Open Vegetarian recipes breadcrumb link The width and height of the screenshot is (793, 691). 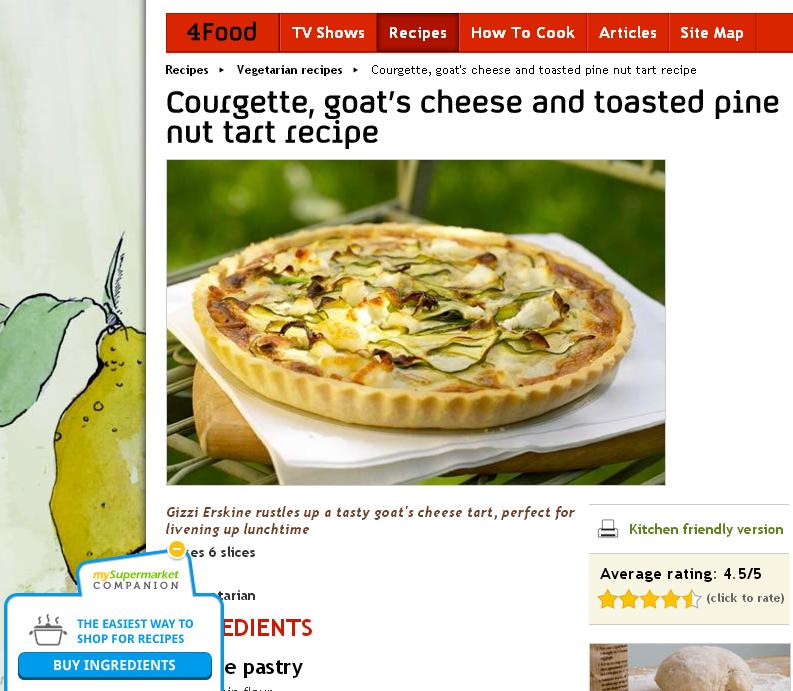(289, 70)
